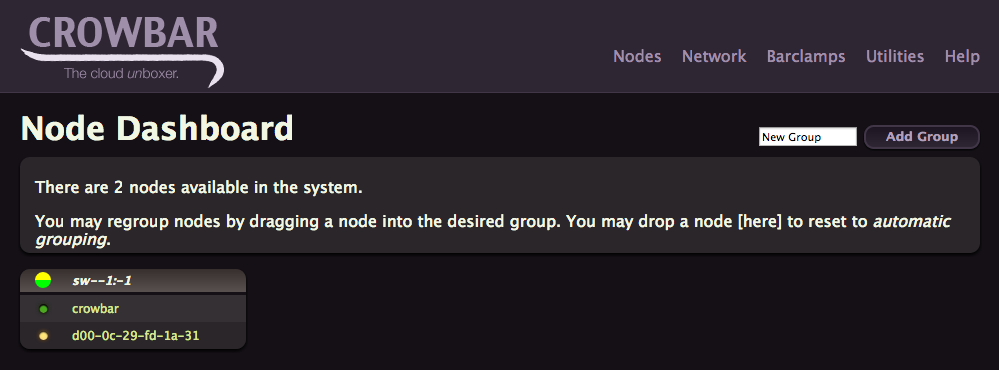Viewport: 999px width, 370px height.
Task: Click the italic "automatic grouping" text
Action: pos(492,232)
